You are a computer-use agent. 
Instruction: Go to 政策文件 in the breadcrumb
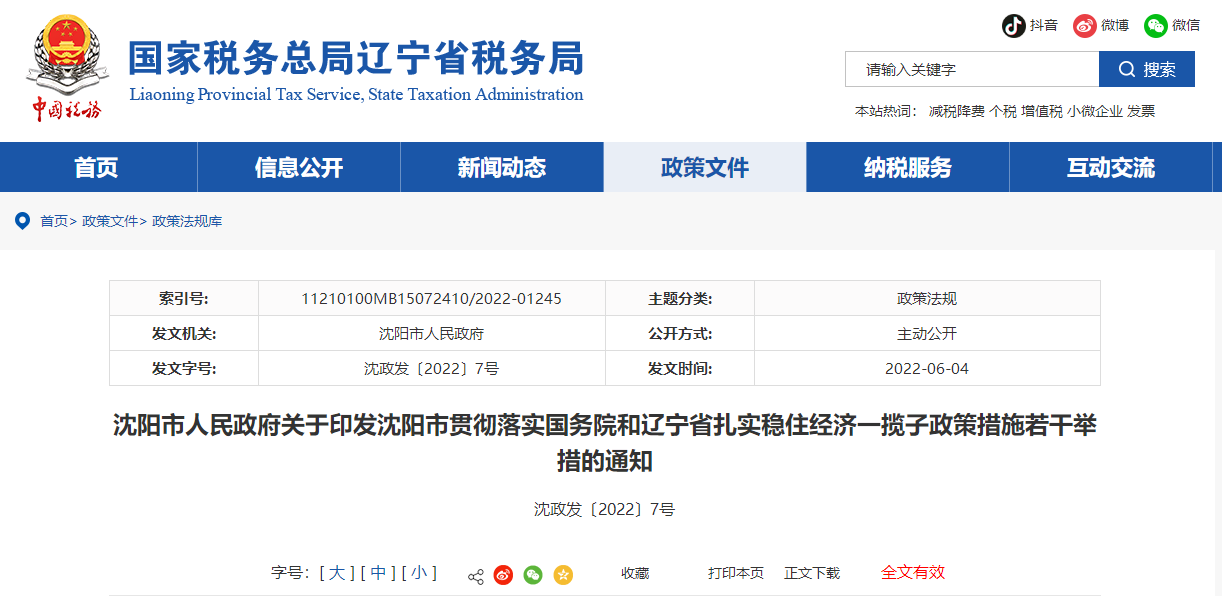pos(110,221)
